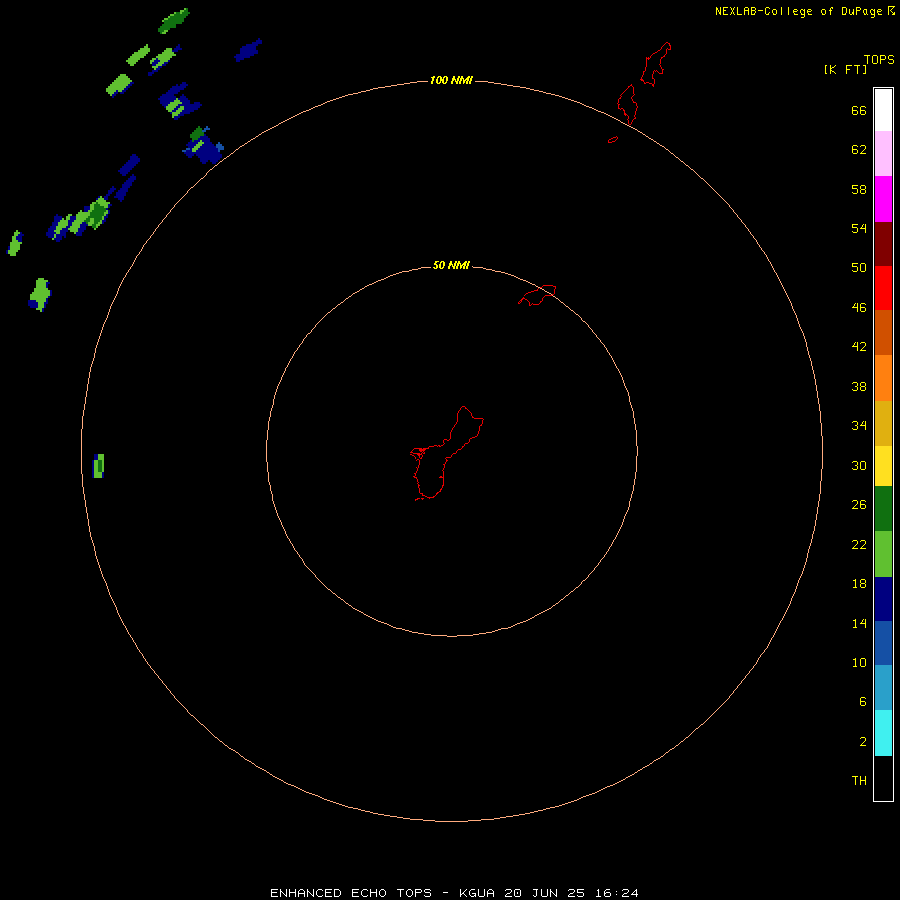Select legend value 2

pyautogui.click(x=862, y=742)
